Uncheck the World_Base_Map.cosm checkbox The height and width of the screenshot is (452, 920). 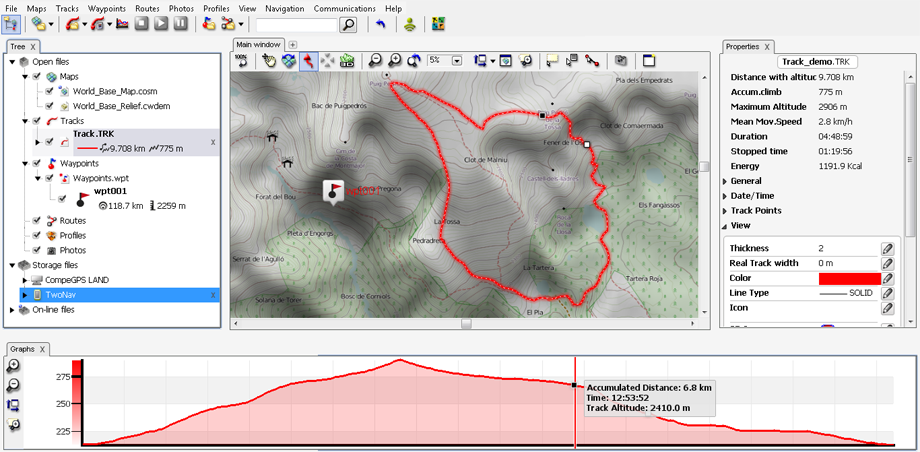(x=49, y=91)
